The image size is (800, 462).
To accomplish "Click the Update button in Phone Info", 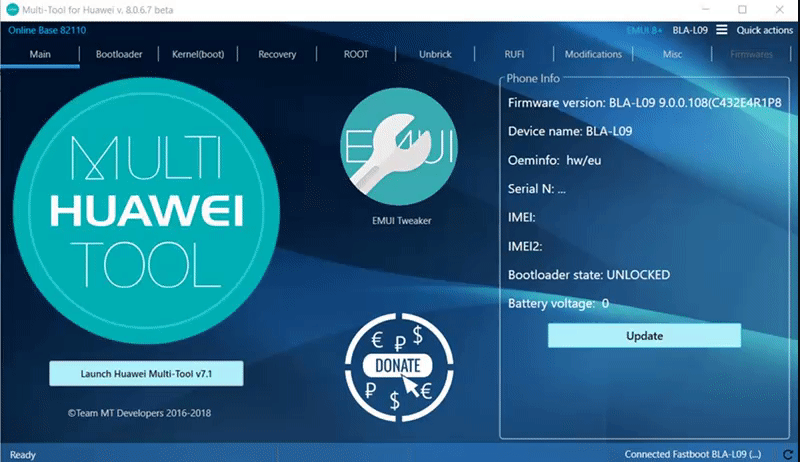I will (x=644, y=336).
